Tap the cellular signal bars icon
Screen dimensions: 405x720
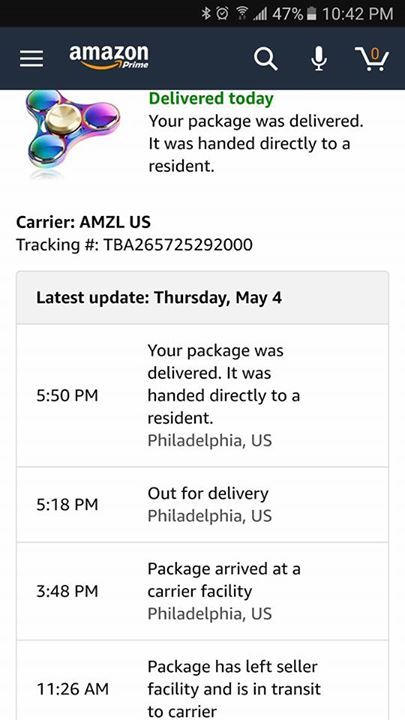[x=259, y=14]
